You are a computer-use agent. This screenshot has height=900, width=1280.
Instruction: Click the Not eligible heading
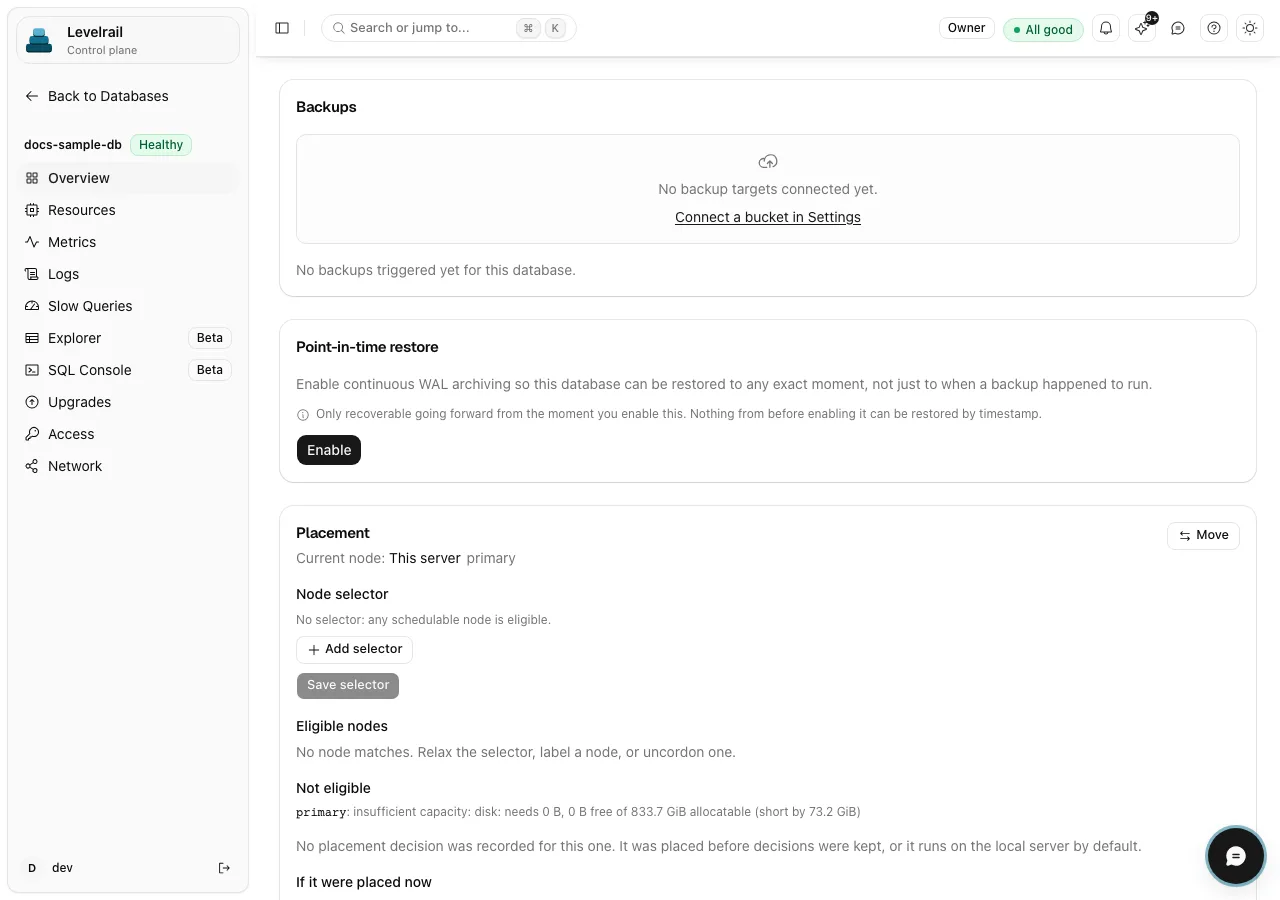pos(333,788)
